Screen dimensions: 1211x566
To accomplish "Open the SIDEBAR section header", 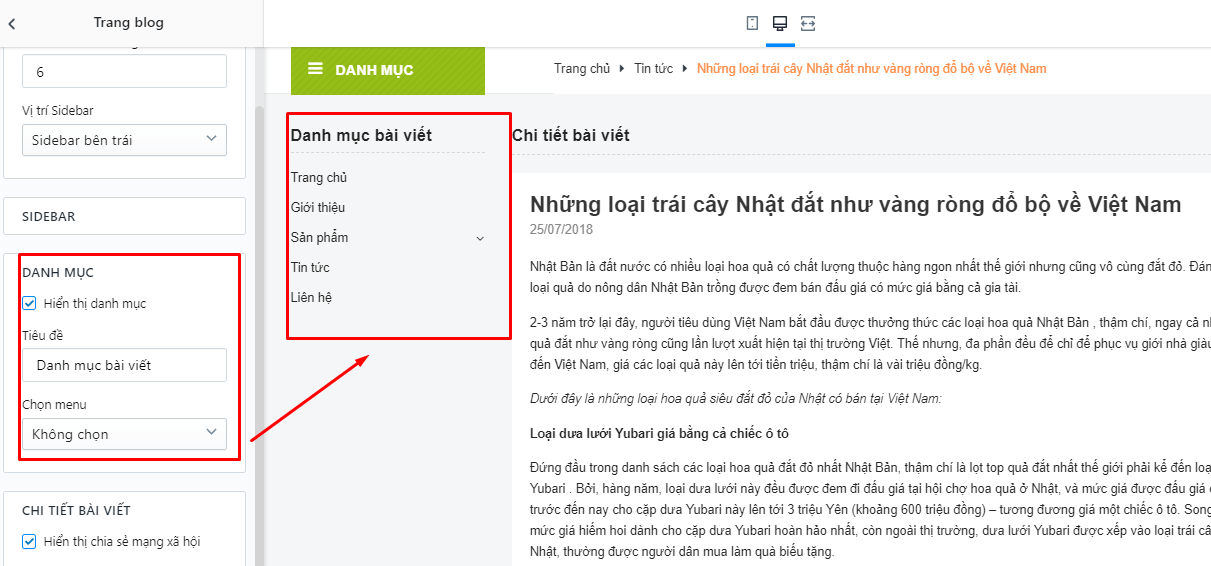I will 124,216.
